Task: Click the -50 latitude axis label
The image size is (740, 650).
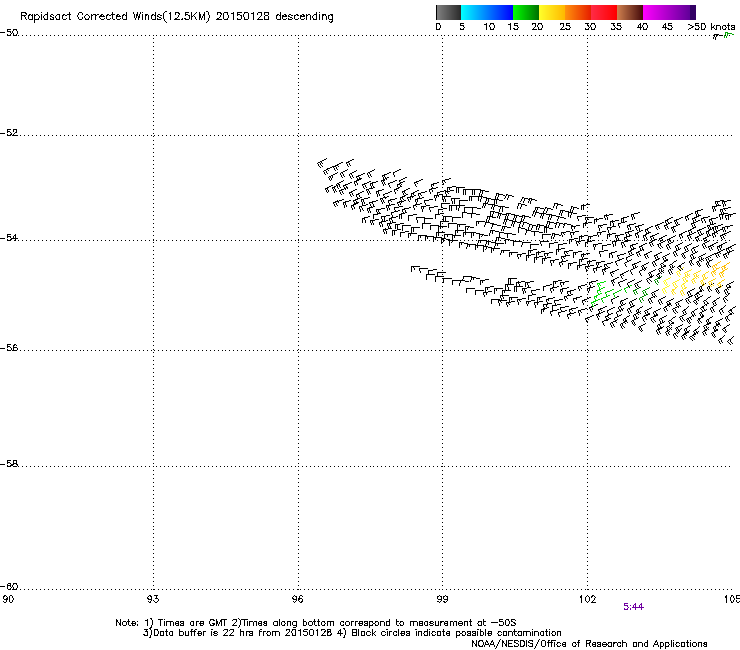Action: pos(9,33)
